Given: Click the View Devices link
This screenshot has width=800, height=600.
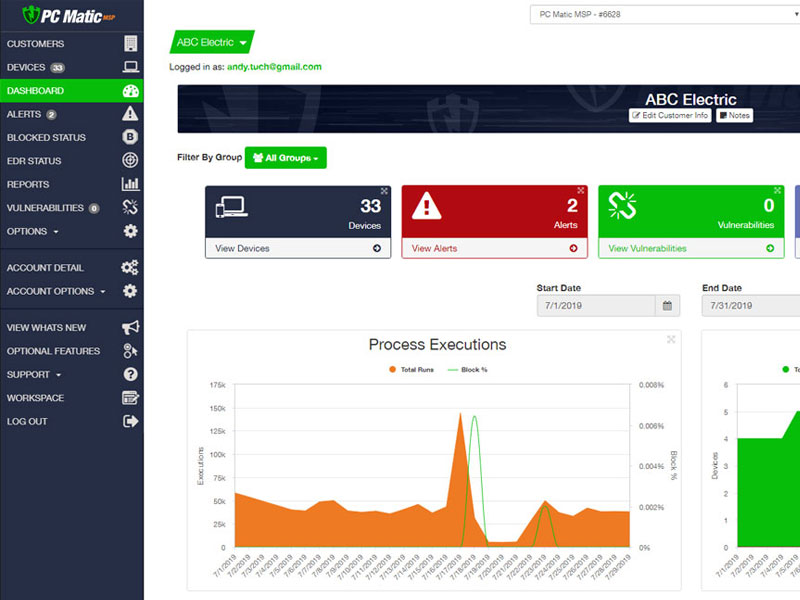Looking at the screenshot, I should [x=242, y=248].
